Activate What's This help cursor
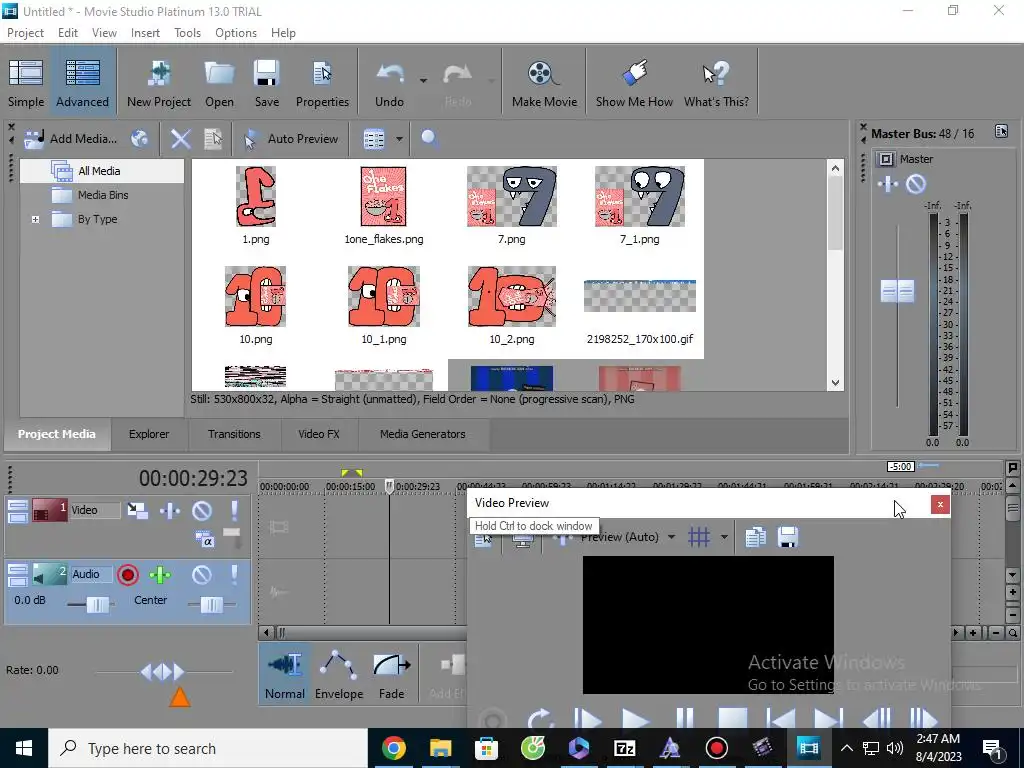Screen dimensions: 1024x768 pos(716,83)
